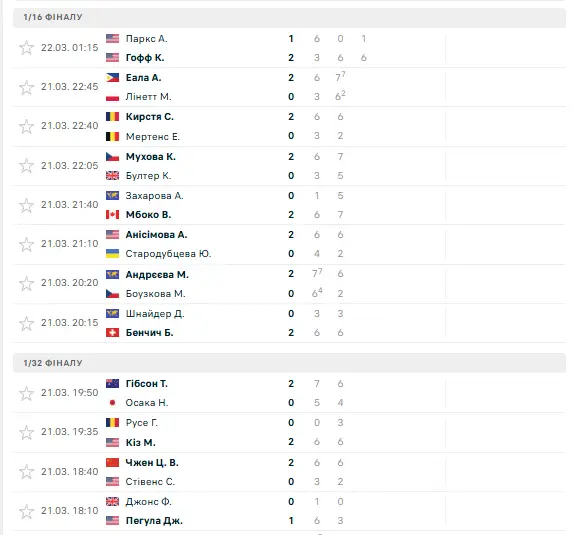Toggle star for Еала vs Лінетт match

click(26, 88)
